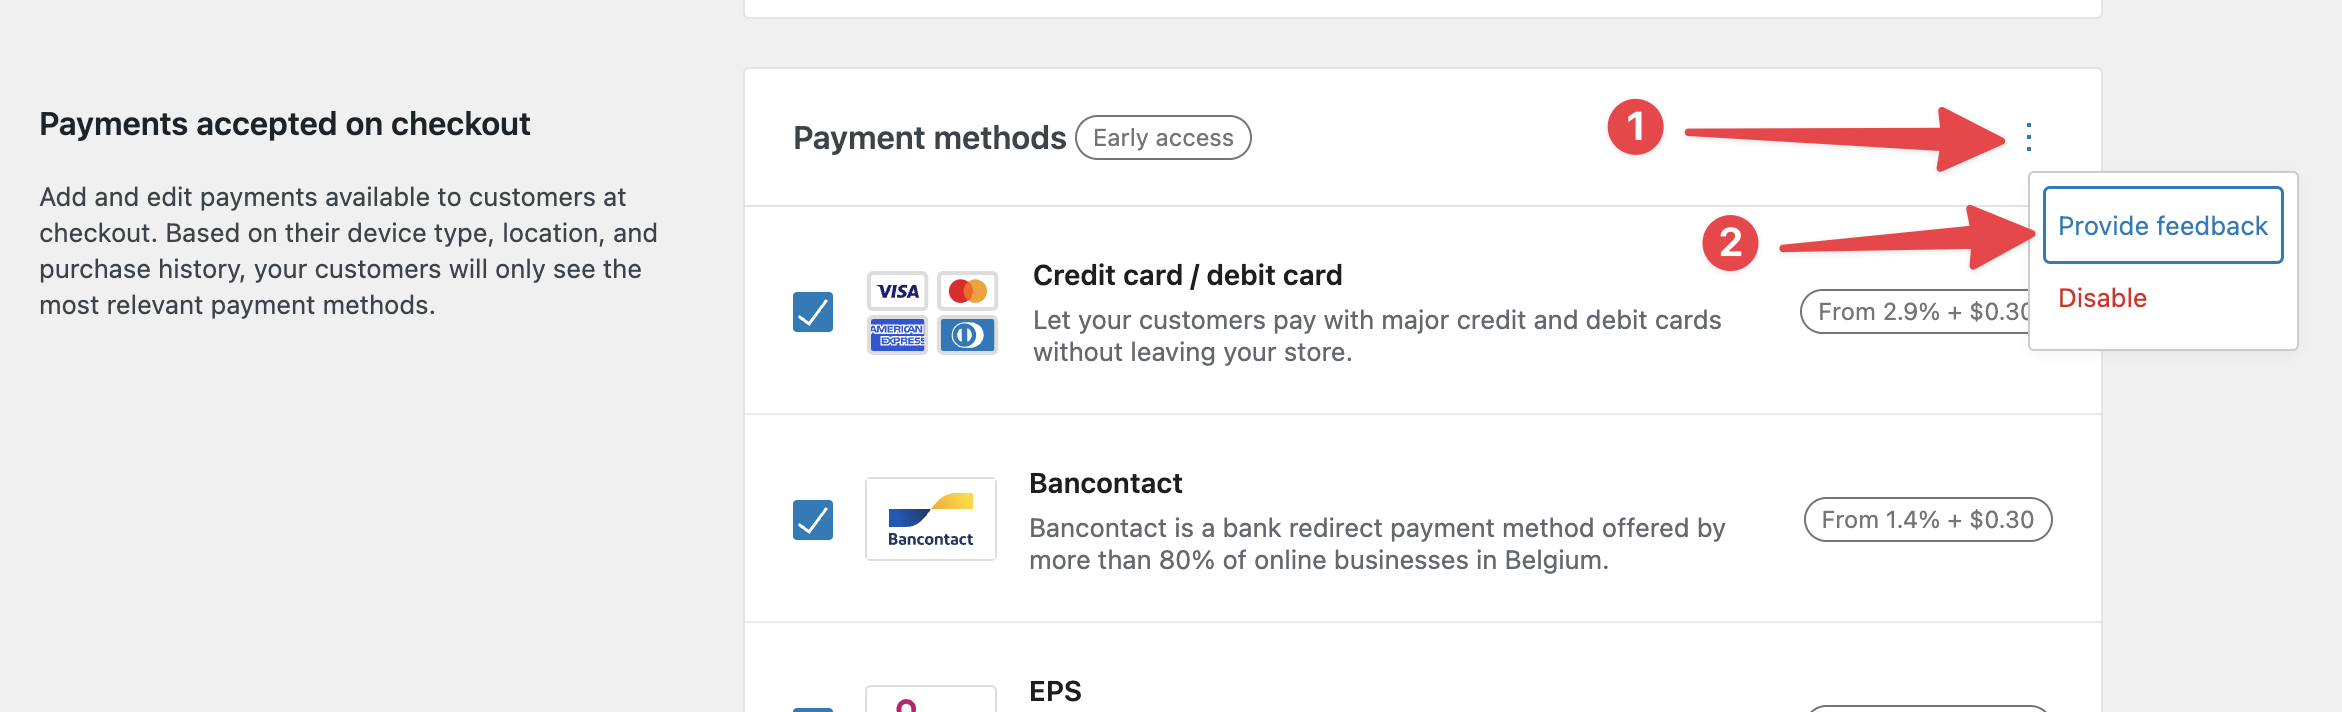This screenshot has width=2342, height=712.
Task: Open the Payment methods three-dot menu
Action: coord(2028,137)
